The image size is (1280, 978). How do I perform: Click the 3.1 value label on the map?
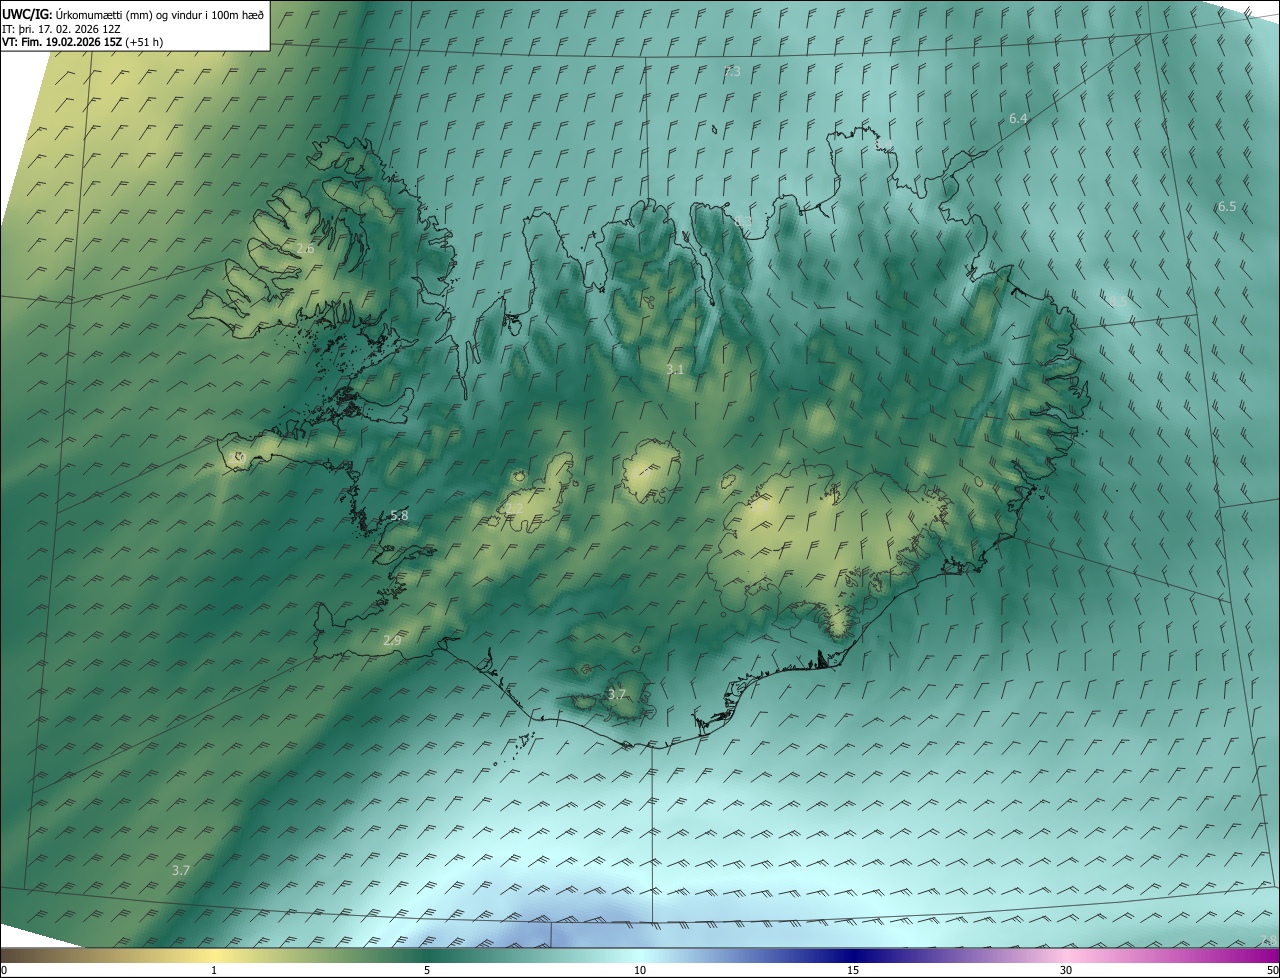[x=675, y=369]
